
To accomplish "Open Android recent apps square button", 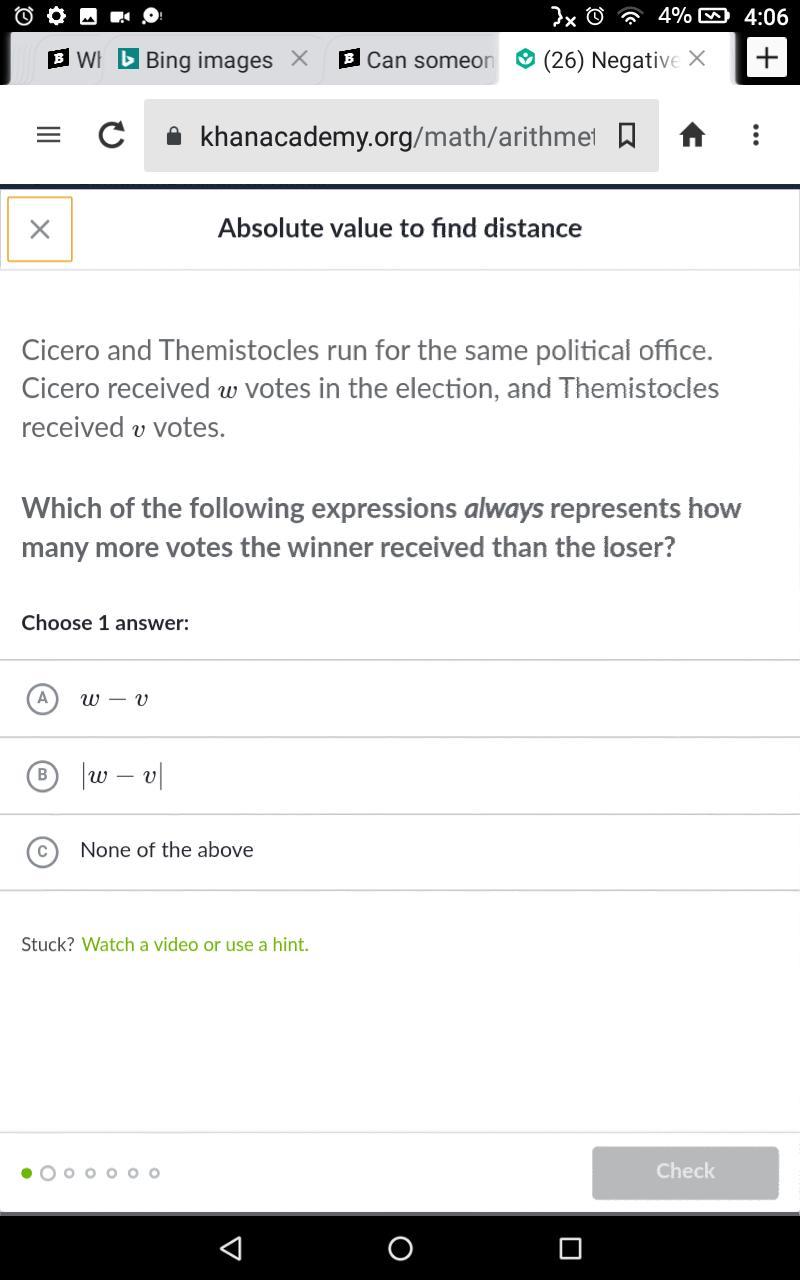I will pos(570,1247).
